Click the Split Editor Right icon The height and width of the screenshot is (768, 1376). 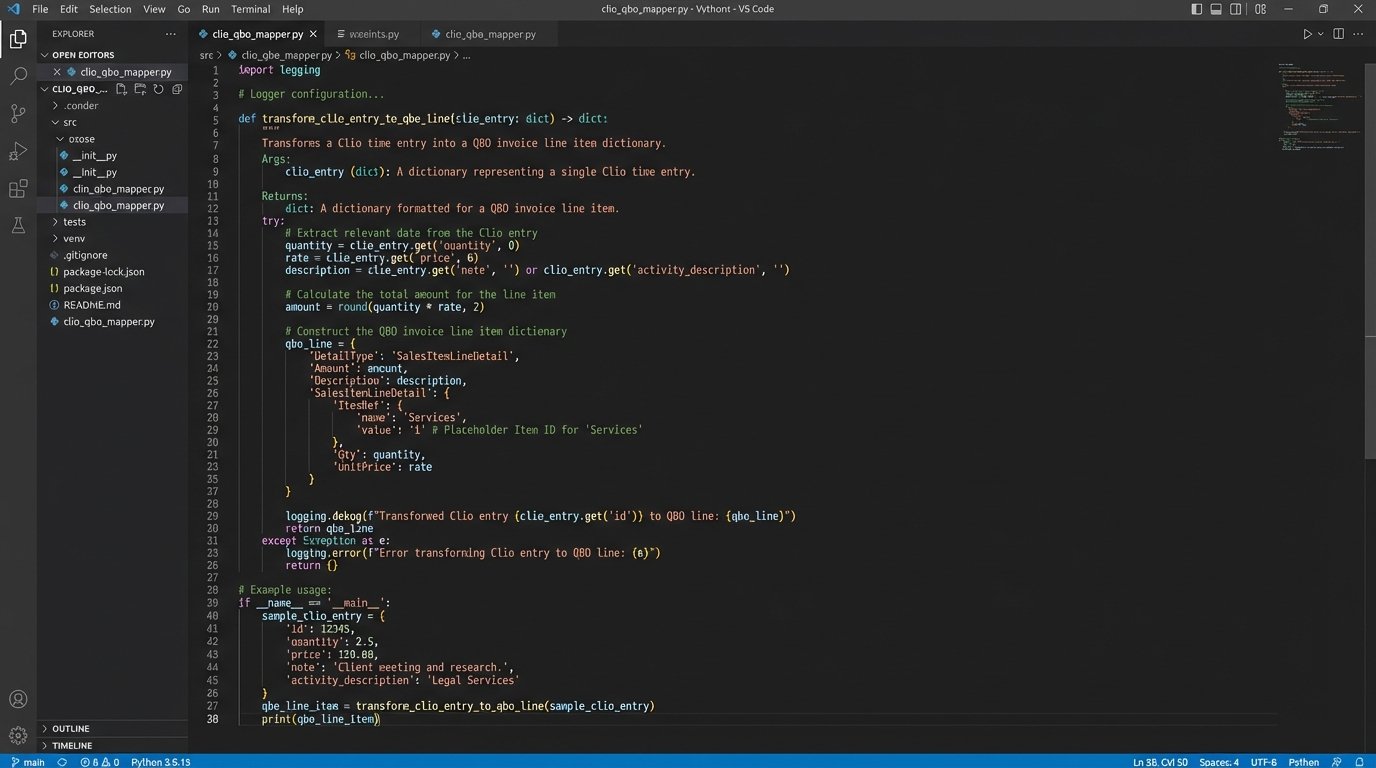pos(1338,34)
